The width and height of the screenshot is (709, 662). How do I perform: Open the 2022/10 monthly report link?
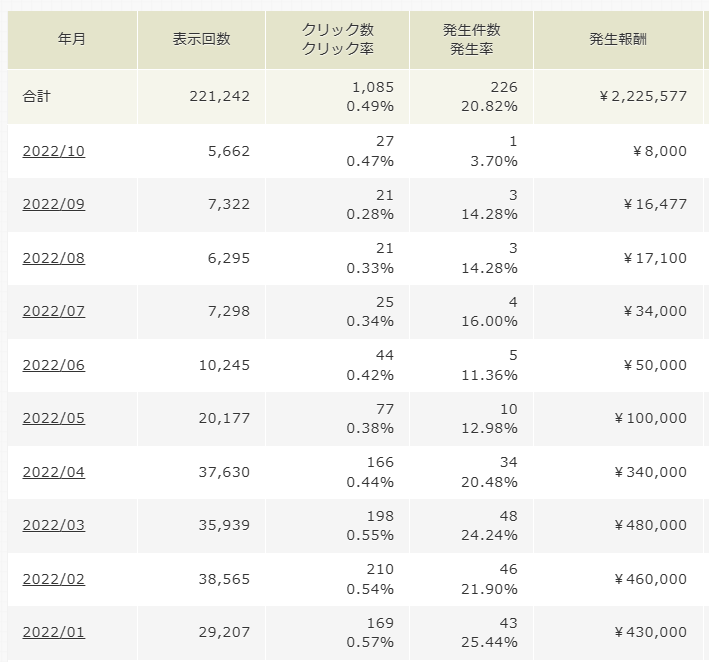click(x=53, y=151)
